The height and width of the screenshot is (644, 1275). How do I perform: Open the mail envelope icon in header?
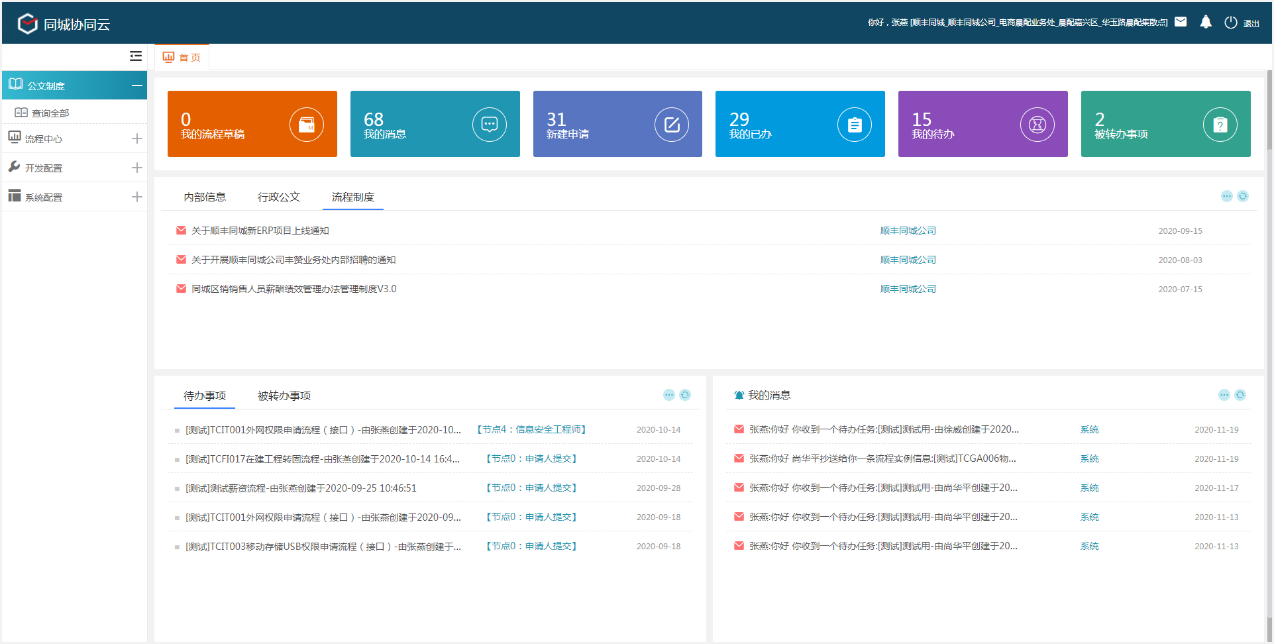[1181, 21]
